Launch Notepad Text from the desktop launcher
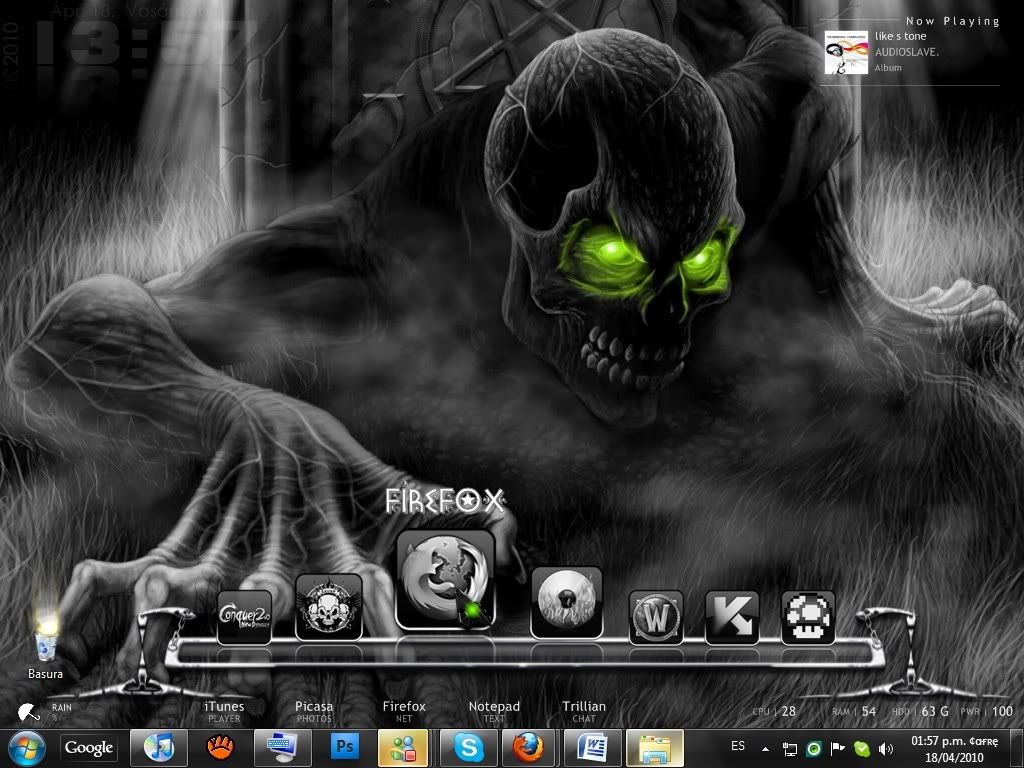The height and width of the screenshot is (768, 1024). (494, 711)
